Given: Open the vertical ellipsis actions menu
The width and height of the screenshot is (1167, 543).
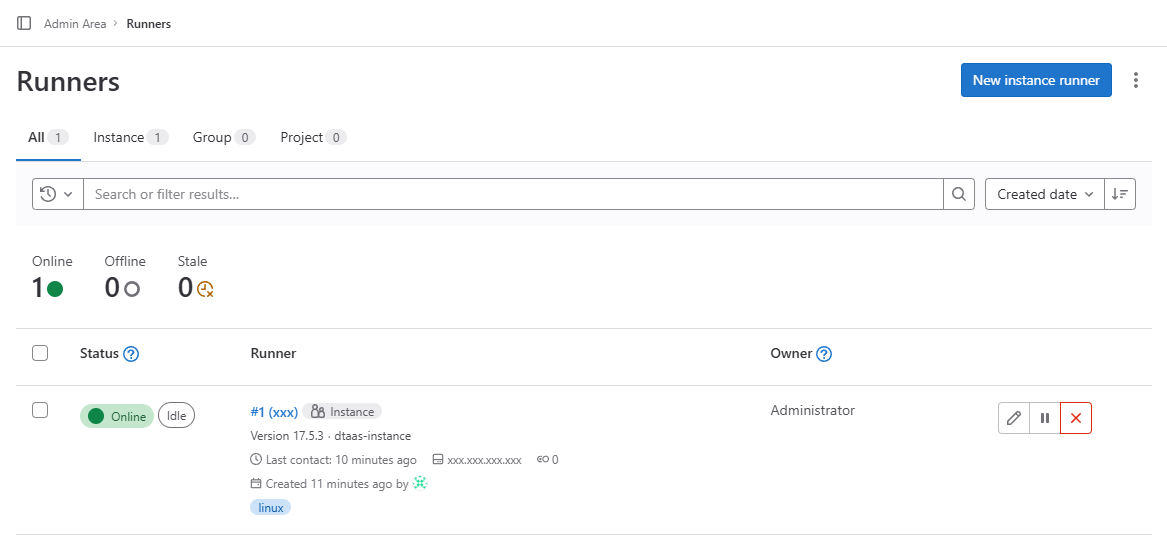Looking at the screenshot, I should [x=1135, y=80].
